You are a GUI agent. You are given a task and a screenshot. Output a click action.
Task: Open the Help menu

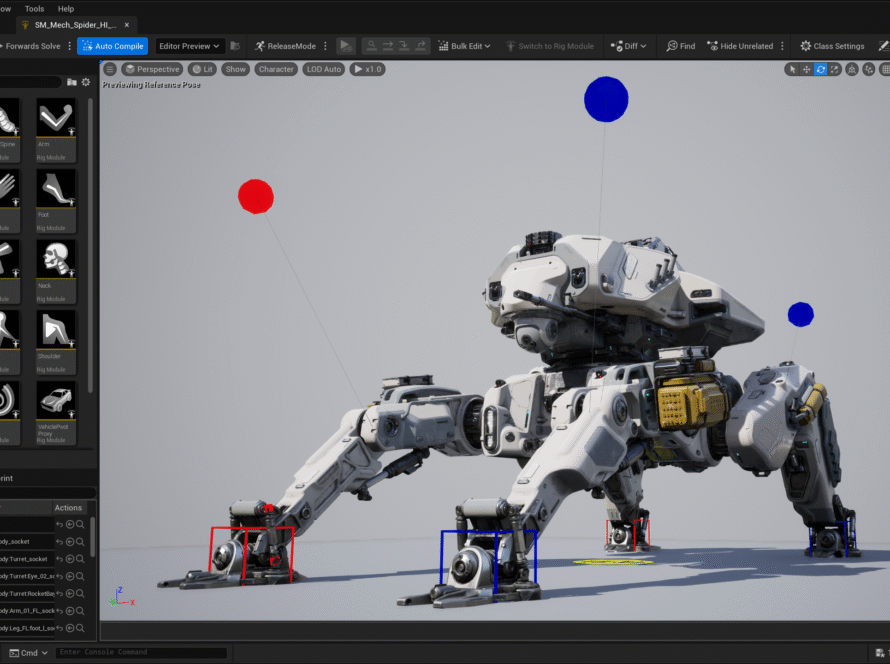tap(66, 8)
